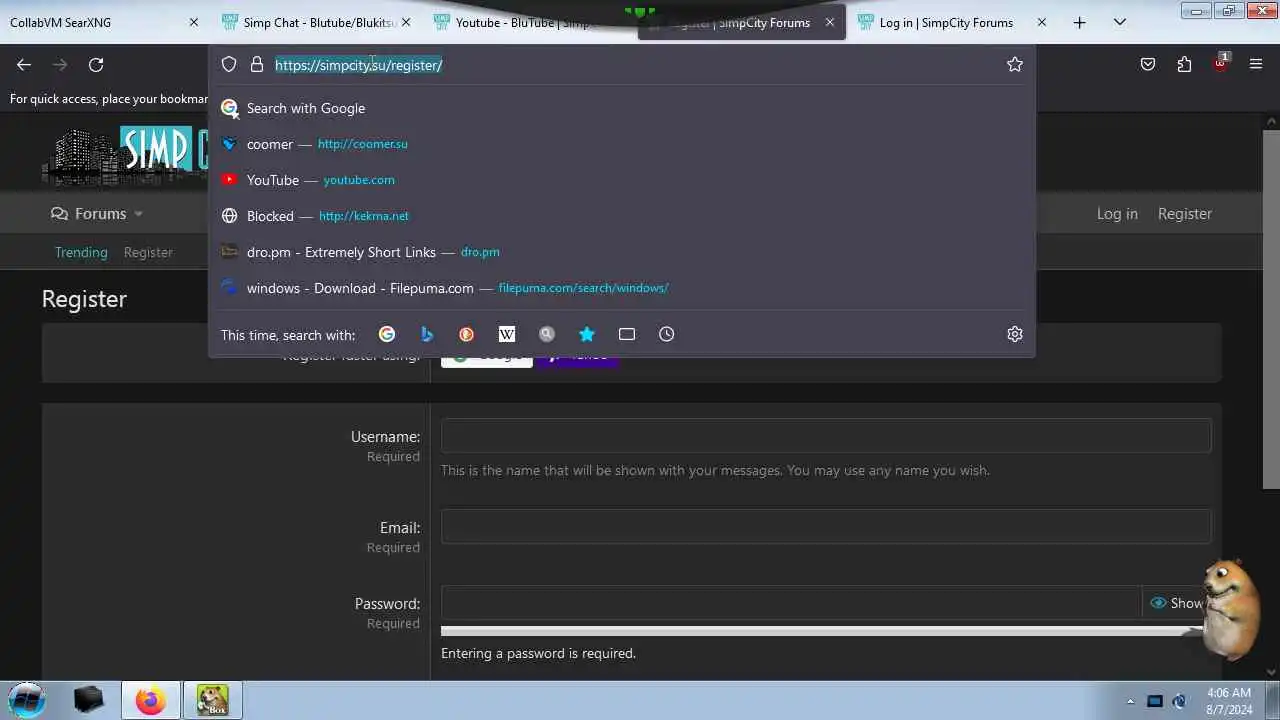1280x720 pixels.
Task: Switch to Log in SimpCity Forums tab
Action: click(x=953, y=22)
